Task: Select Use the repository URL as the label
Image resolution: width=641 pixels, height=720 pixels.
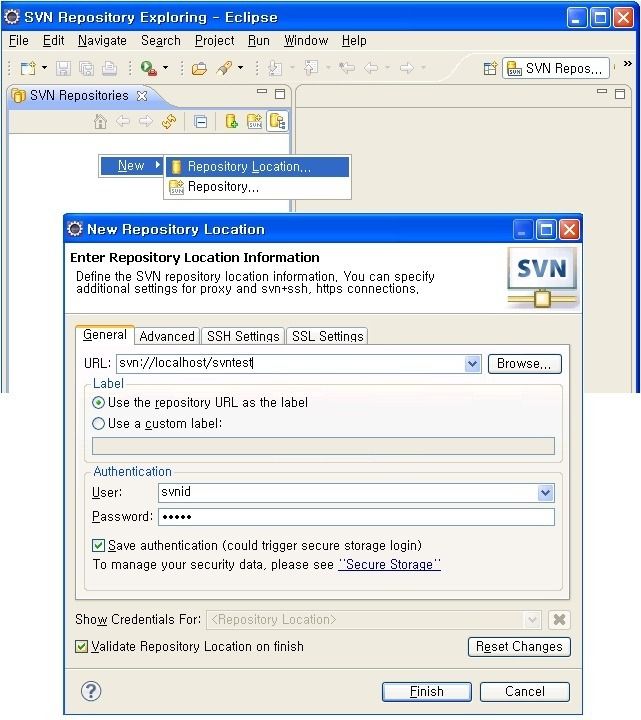Action: [200, 403]
